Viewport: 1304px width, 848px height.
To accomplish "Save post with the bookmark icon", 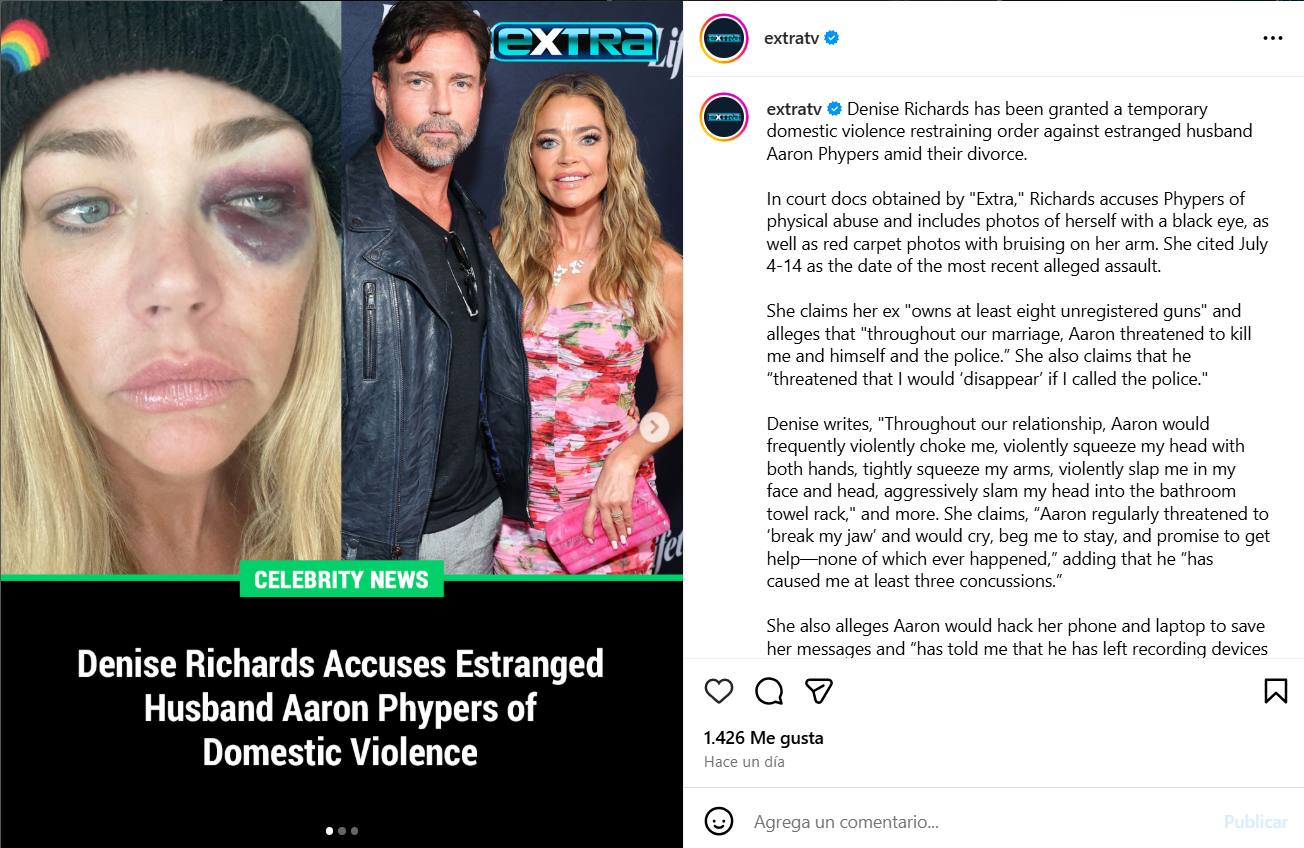I will pyautogui.click(x=1276, y=691).
